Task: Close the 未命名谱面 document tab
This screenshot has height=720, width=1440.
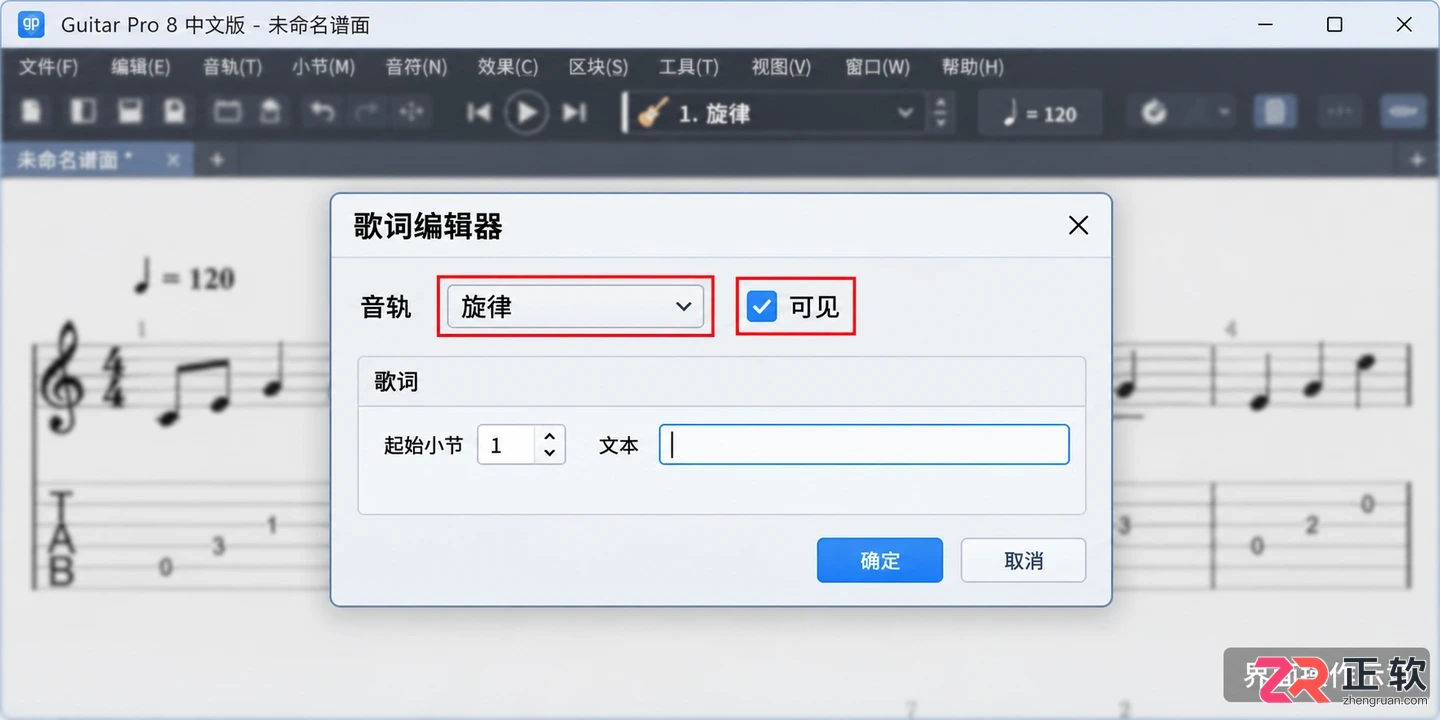Action: 173,159
